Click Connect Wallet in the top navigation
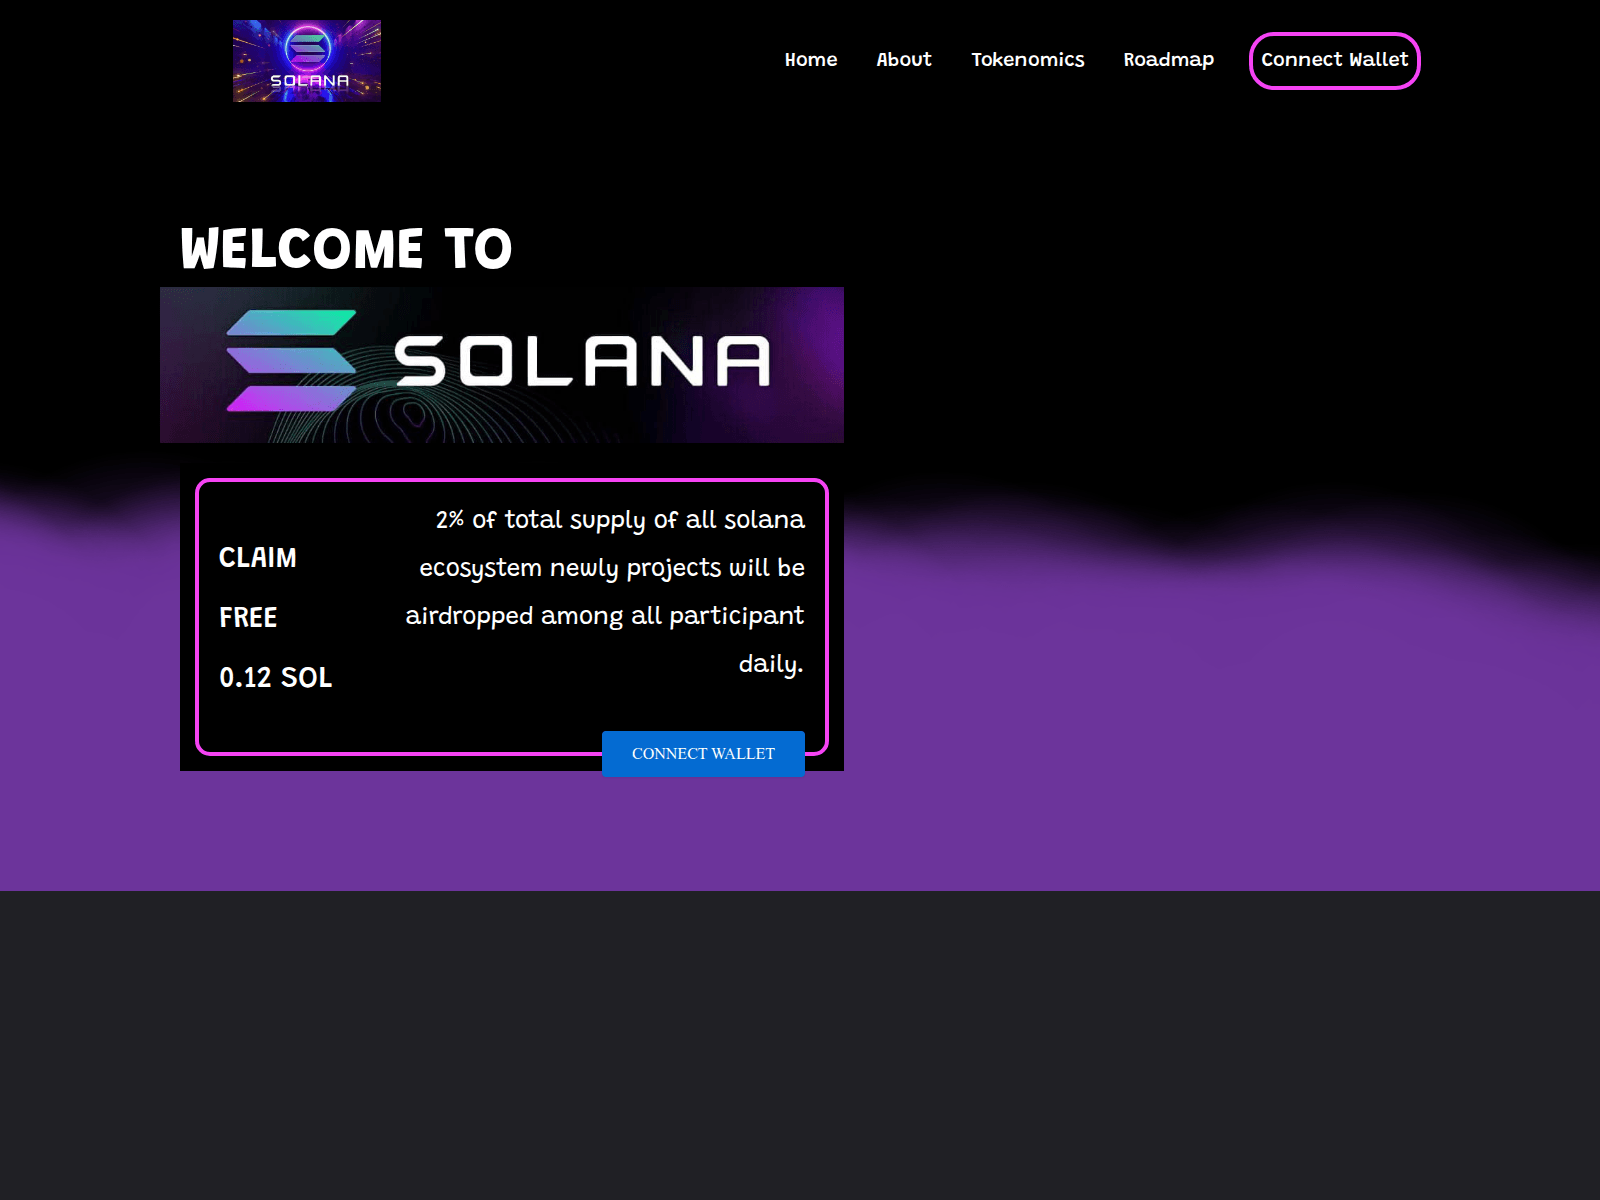This screenshot has height=1200, width=1600. [x=1334, y=60]
